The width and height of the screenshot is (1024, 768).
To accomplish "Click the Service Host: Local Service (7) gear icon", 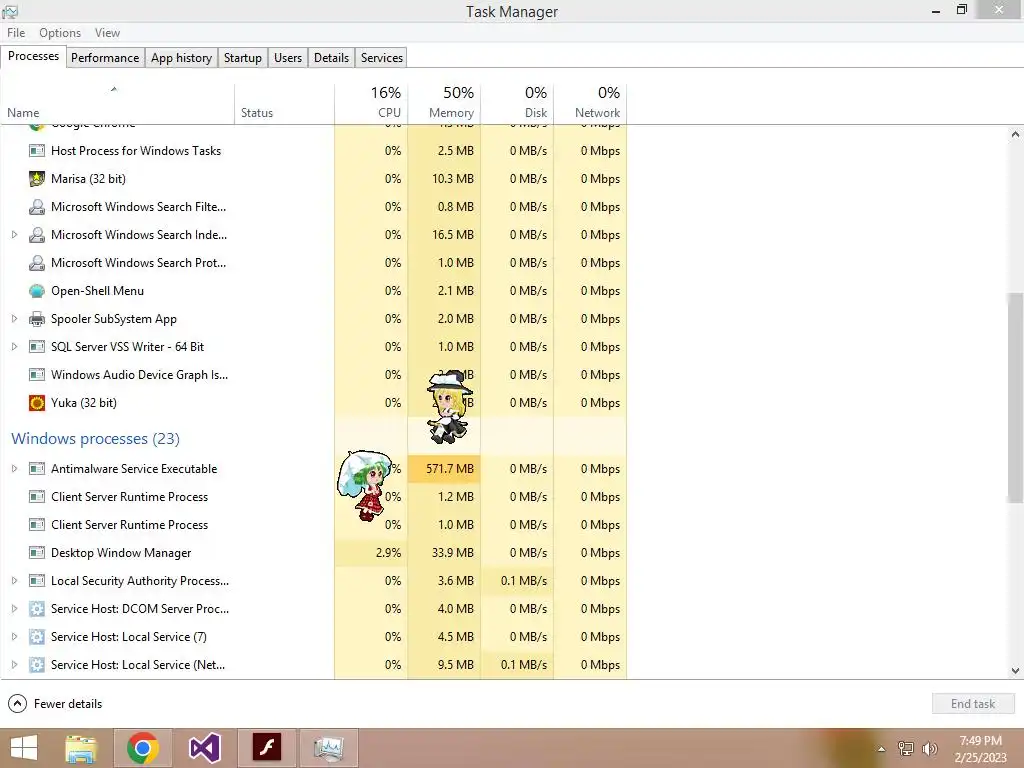I will coord(37,637).
